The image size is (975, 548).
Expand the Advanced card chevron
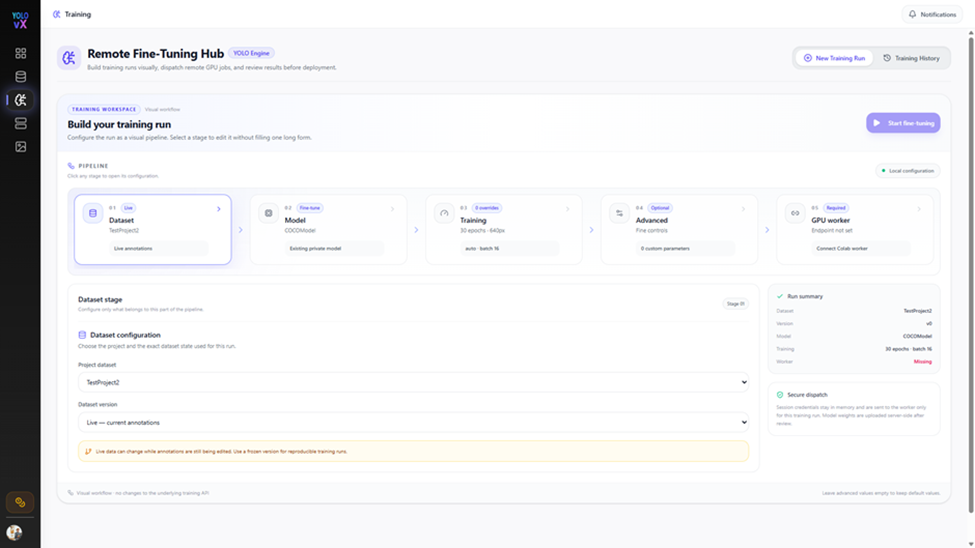coord(743,209)
